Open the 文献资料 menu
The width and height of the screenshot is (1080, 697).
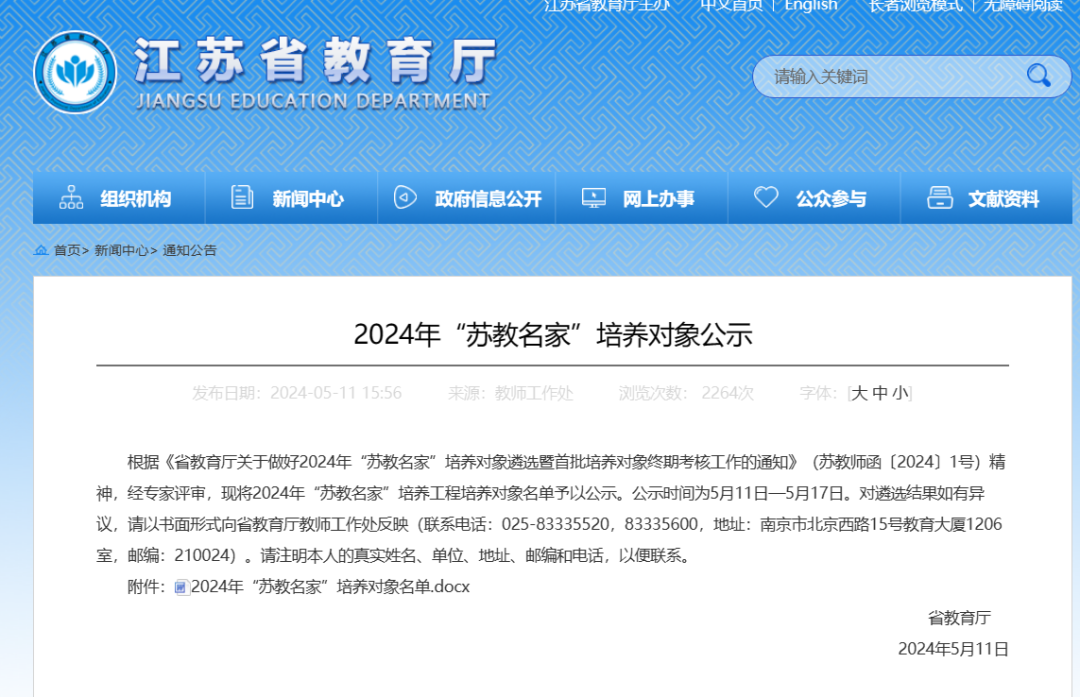click(986, 198)
